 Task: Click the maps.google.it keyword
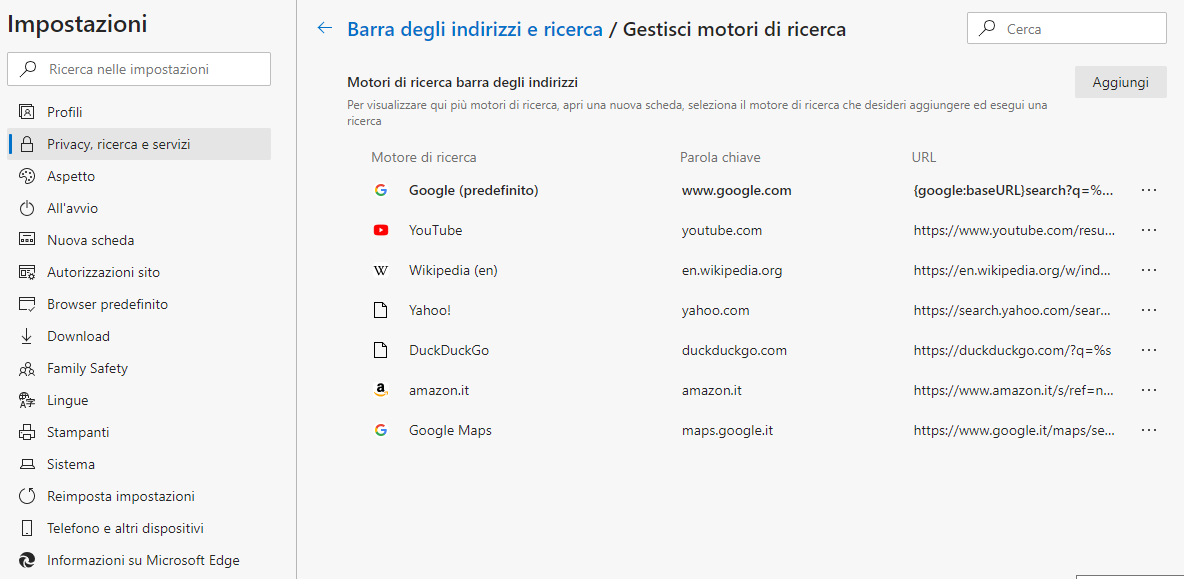click(x=727, y=430)
